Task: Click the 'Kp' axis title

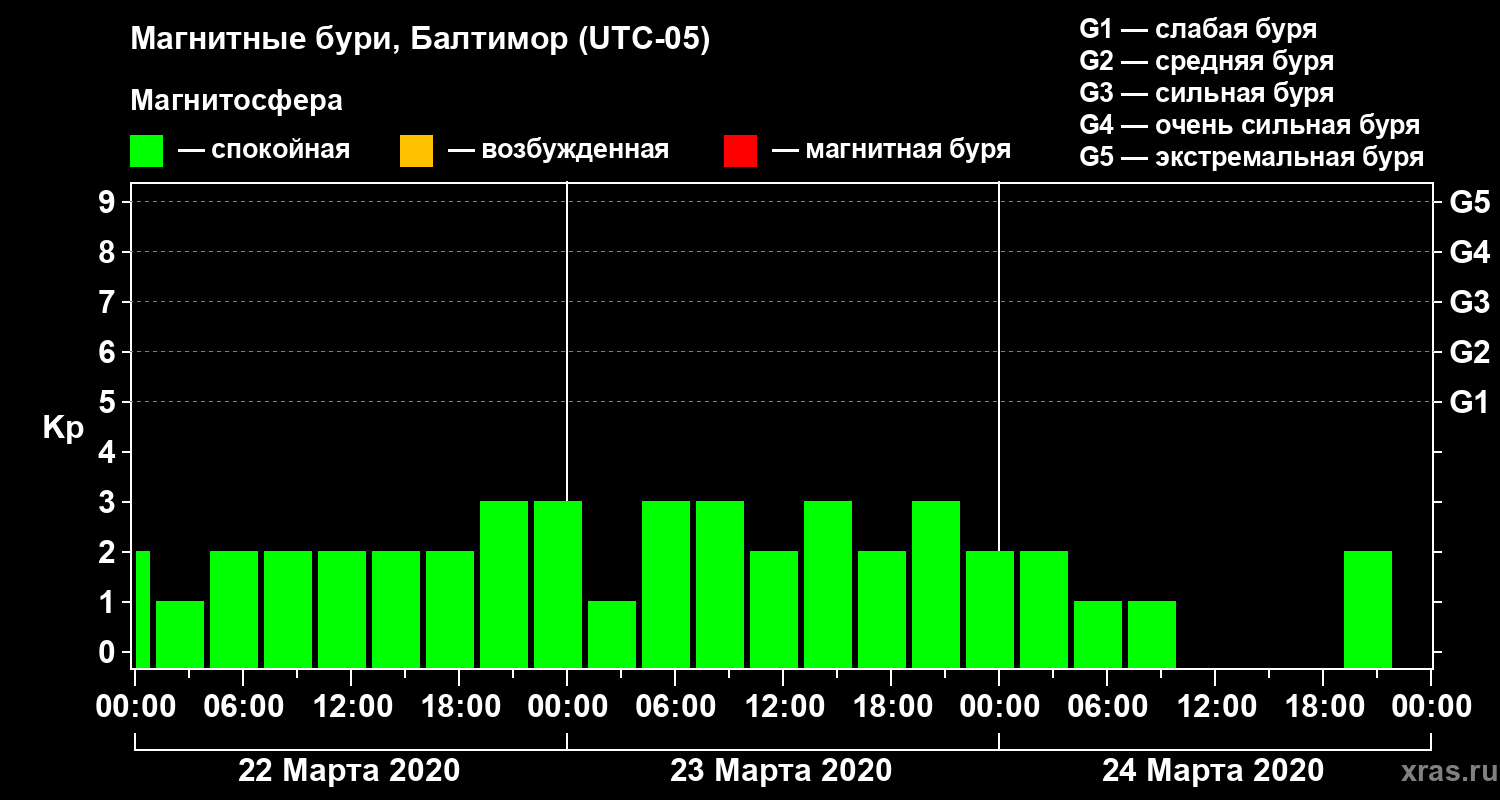Action: 63,428
